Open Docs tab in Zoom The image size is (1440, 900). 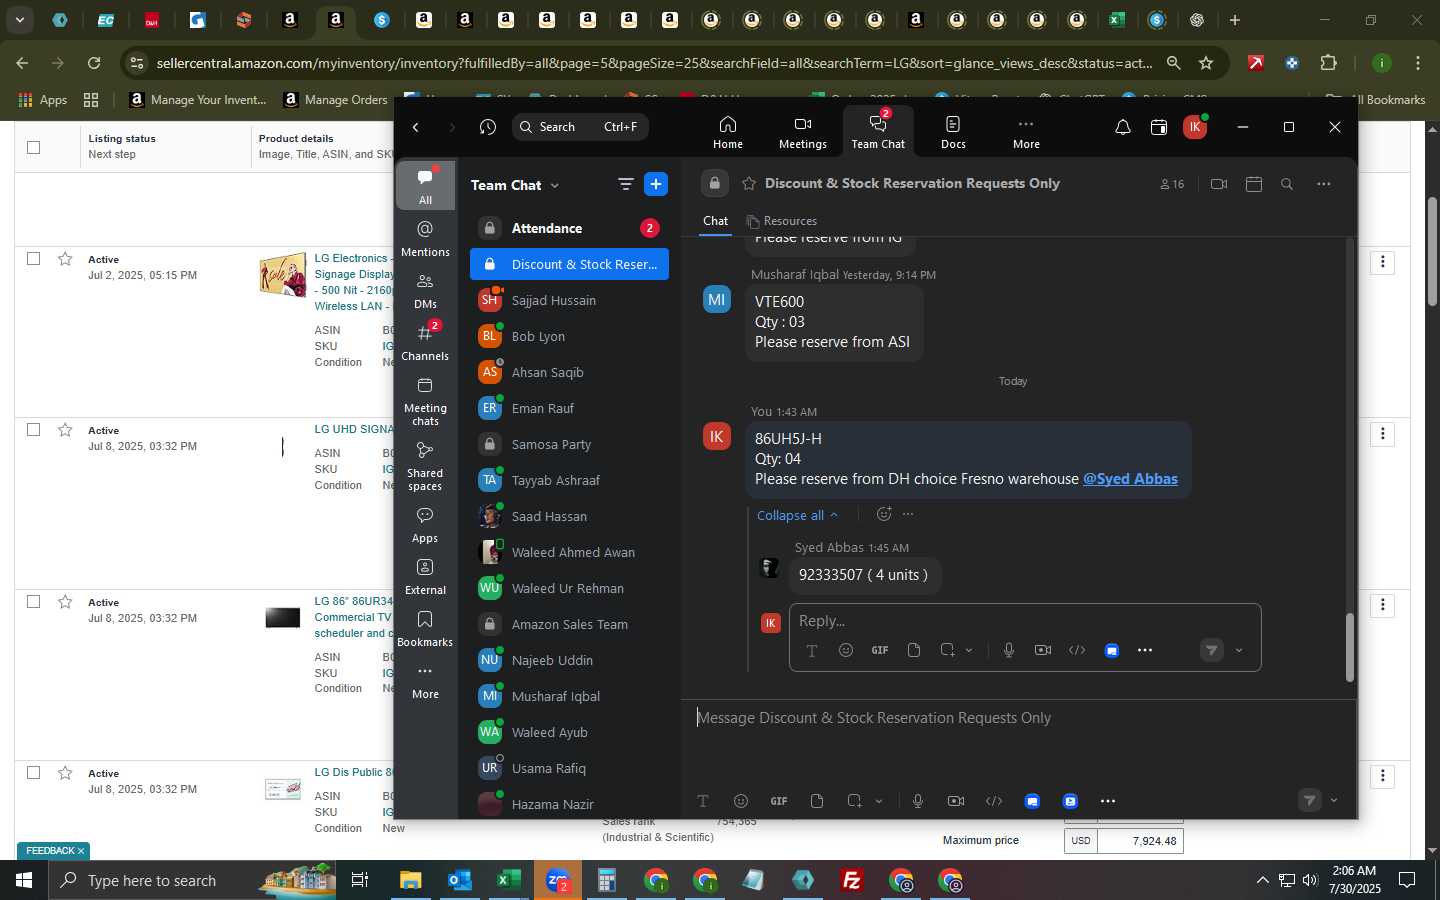(953, 131)
